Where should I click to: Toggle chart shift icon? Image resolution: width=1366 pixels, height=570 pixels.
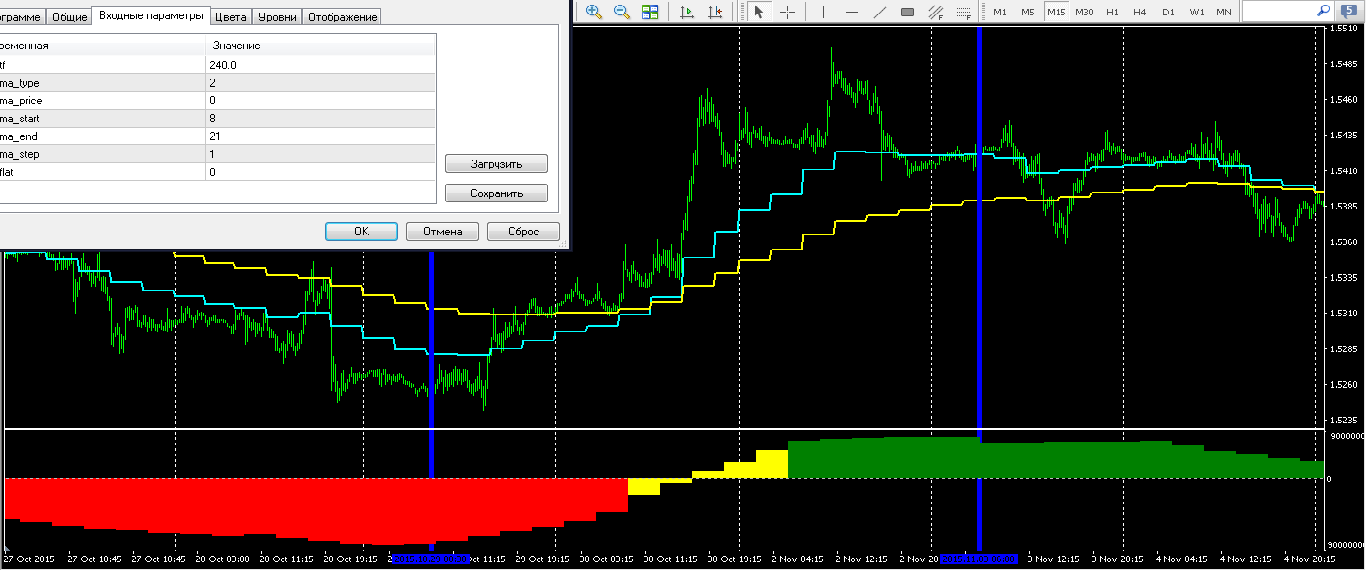[715, 12]
